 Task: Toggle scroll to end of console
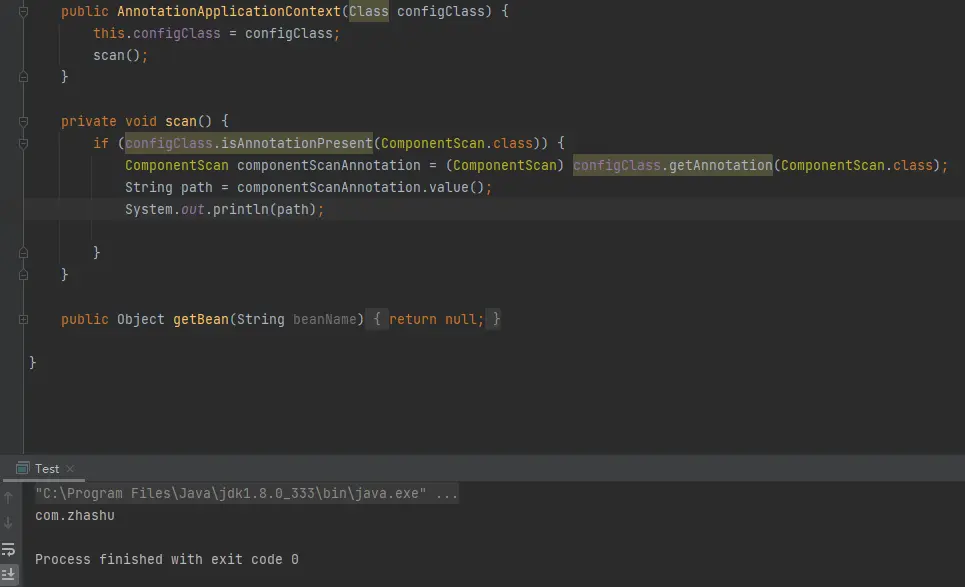click(x=9, y=574)
